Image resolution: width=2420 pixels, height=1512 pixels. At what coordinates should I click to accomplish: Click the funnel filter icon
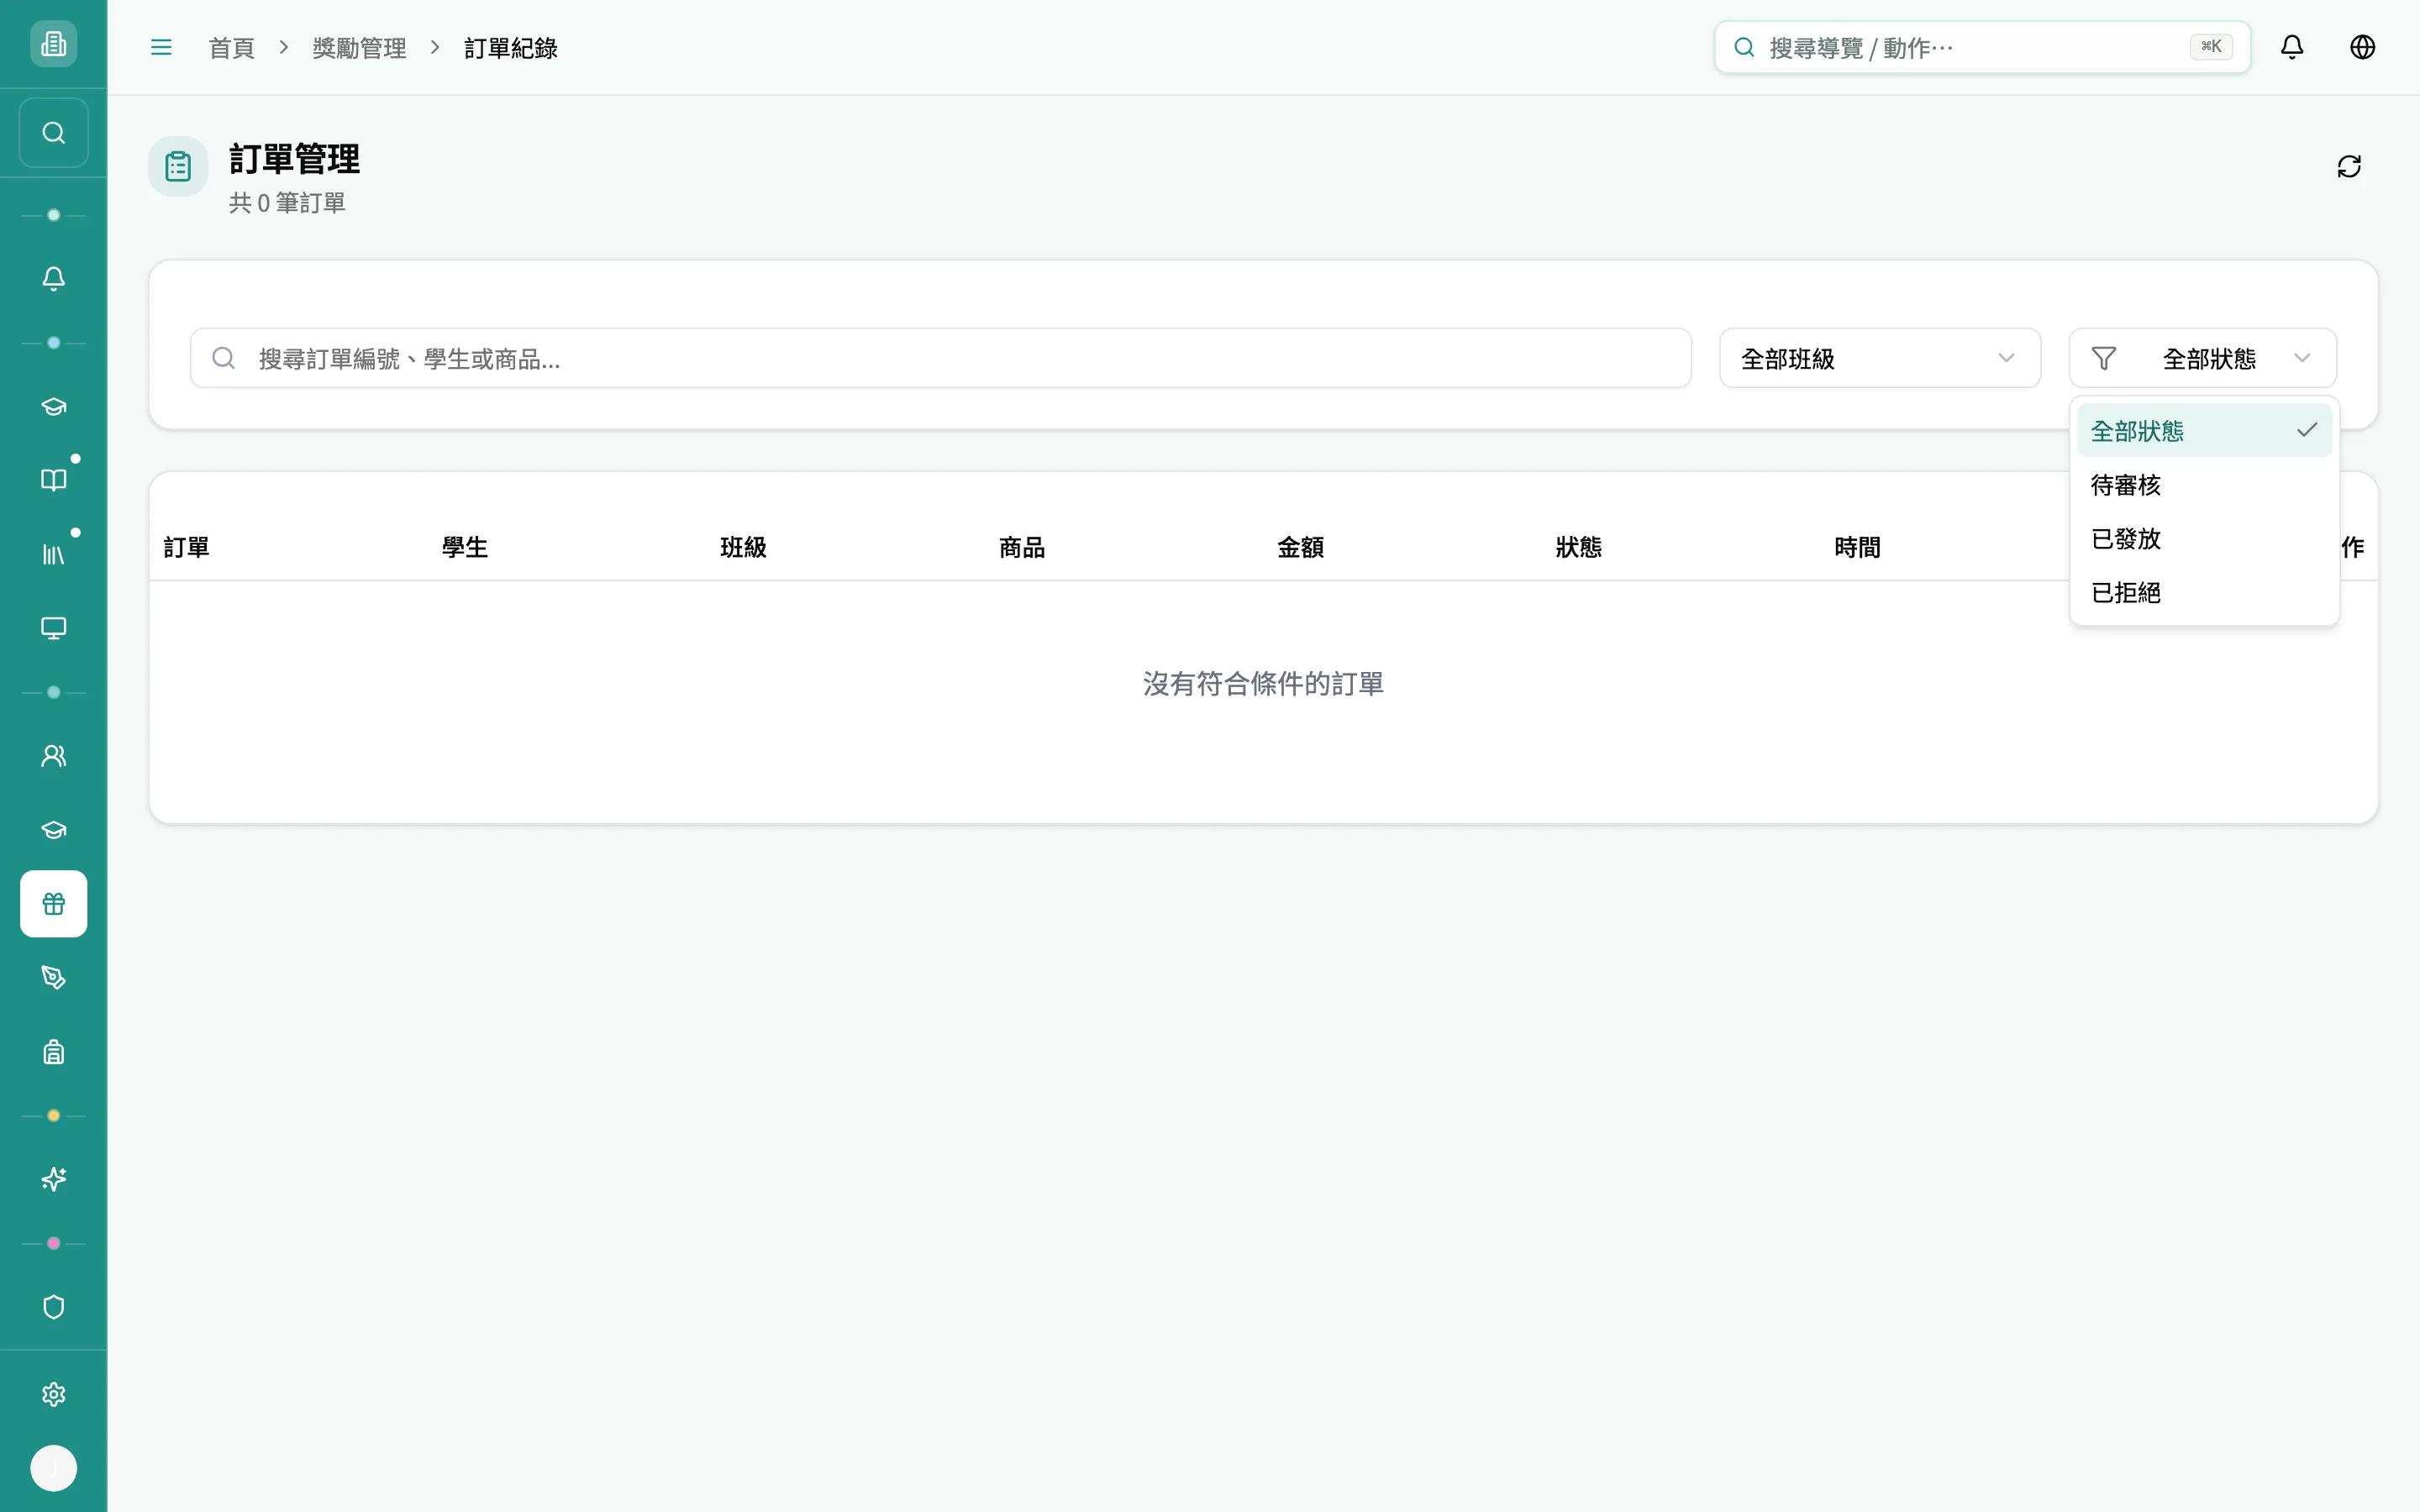point(2104,358)
